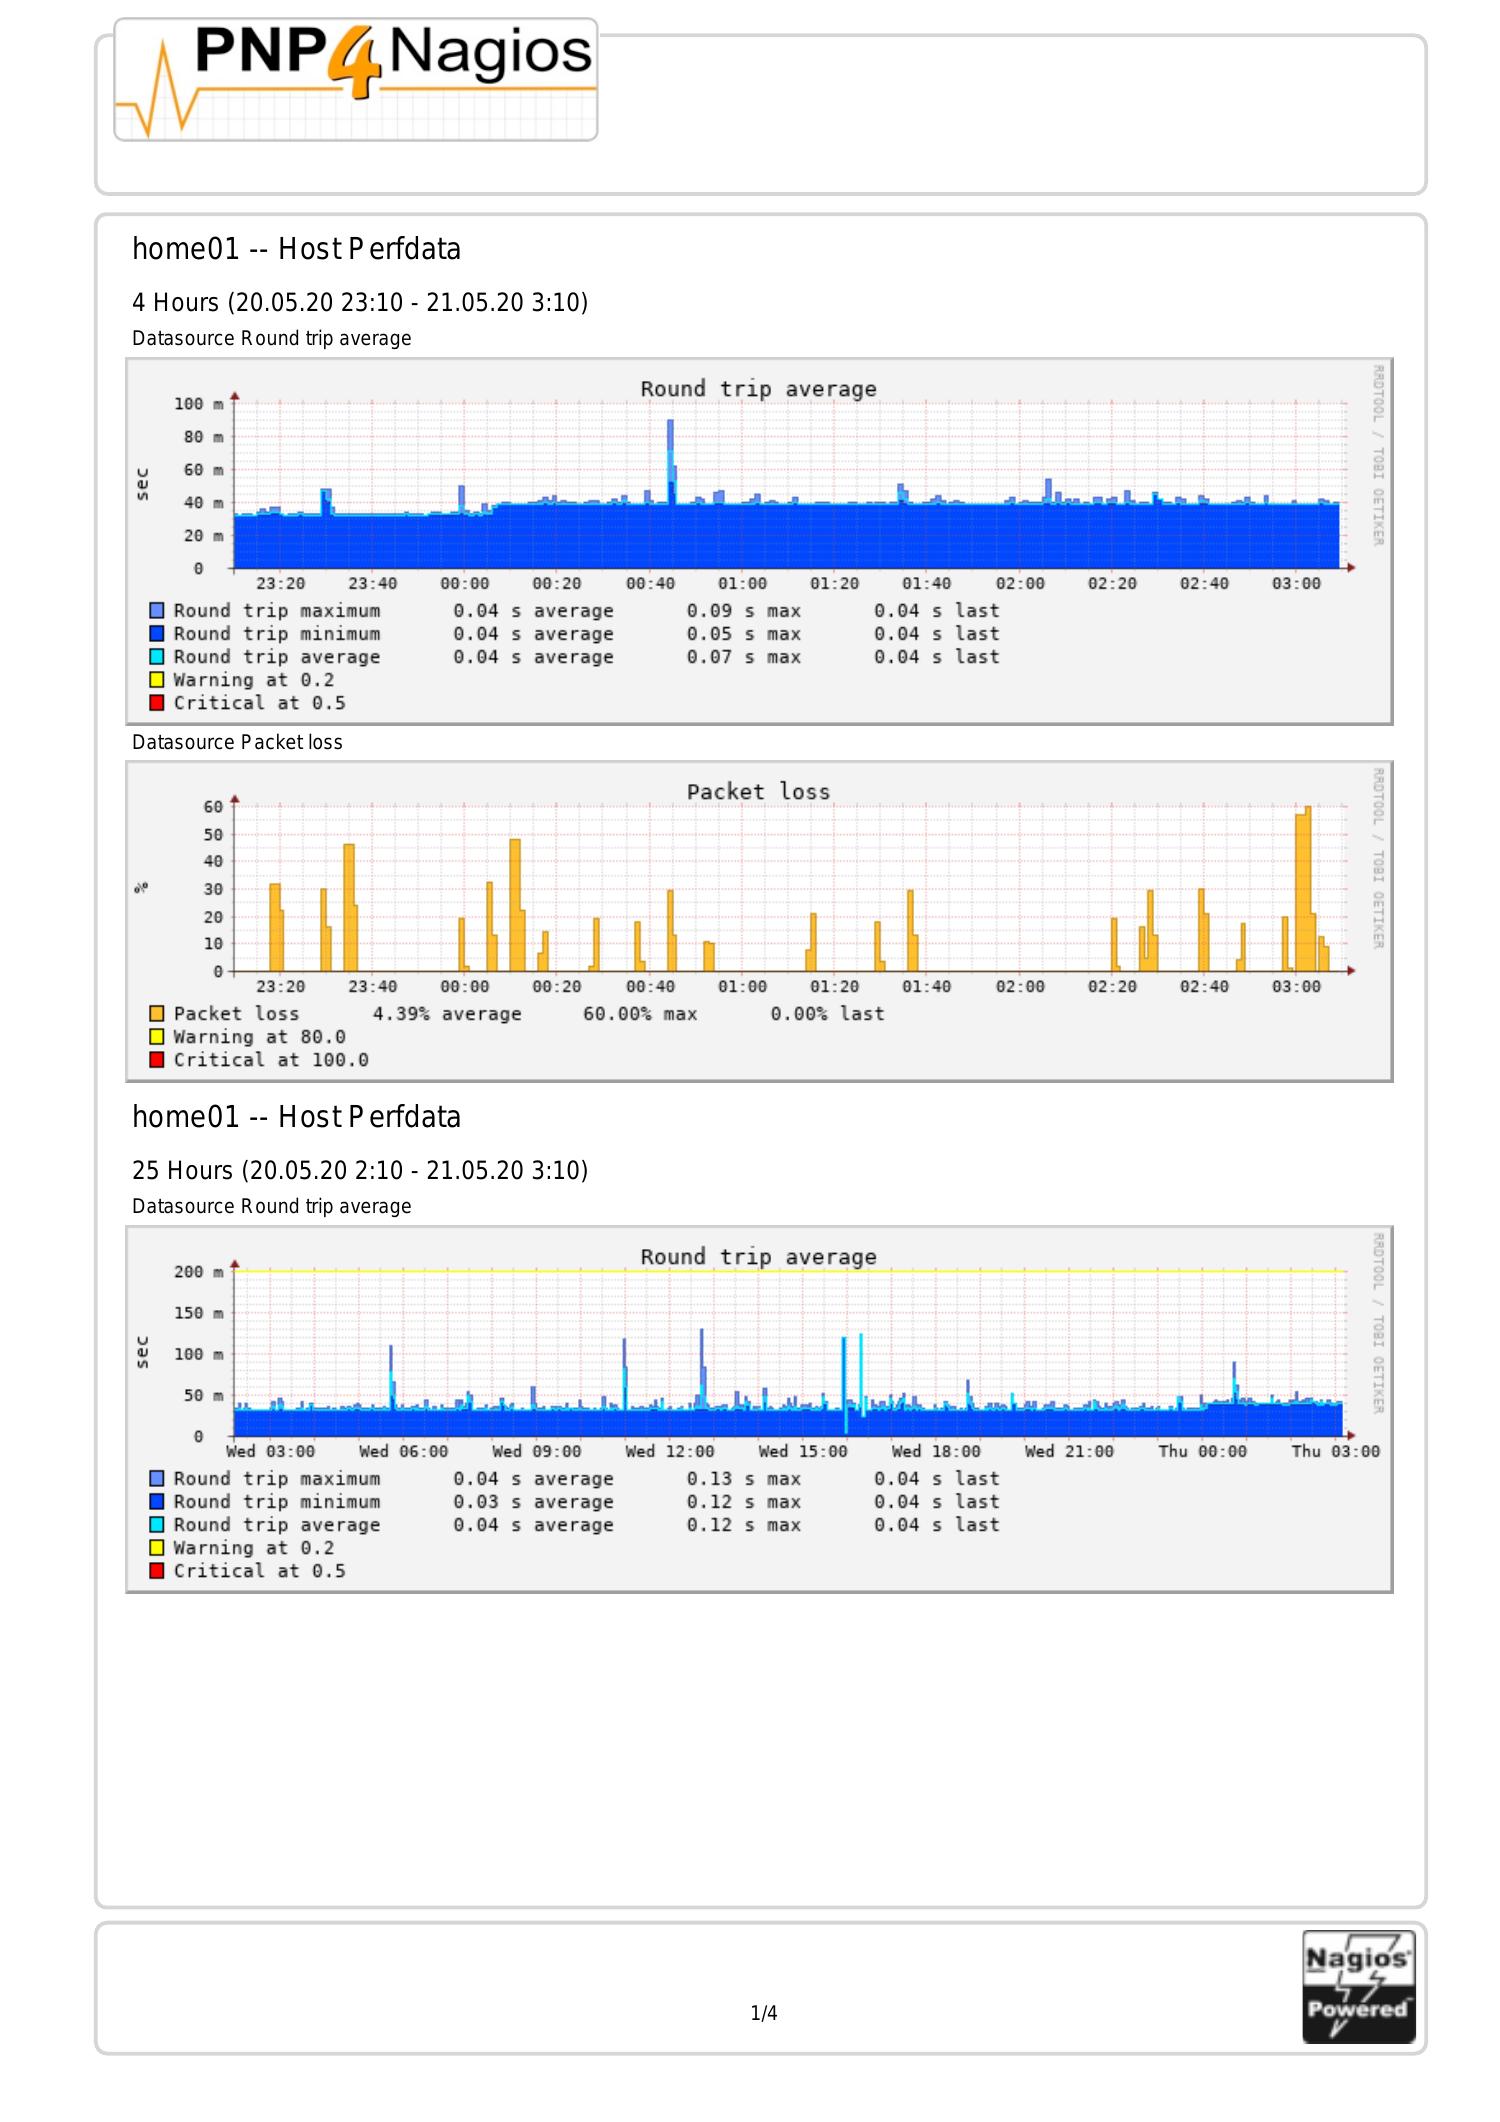Viewport: 1500px width, 2122px height.
Task: Click the yellow "Warning at 80.0" legend swatch
Action: (156, 1037)
